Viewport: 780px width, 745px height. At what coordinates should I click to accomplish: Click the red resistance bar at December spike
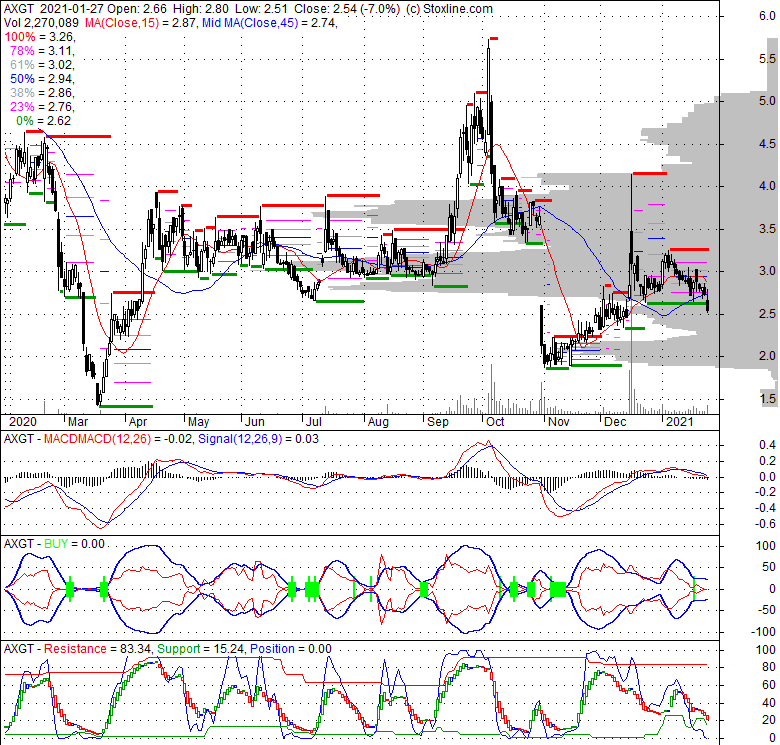[x=650, y=173]
